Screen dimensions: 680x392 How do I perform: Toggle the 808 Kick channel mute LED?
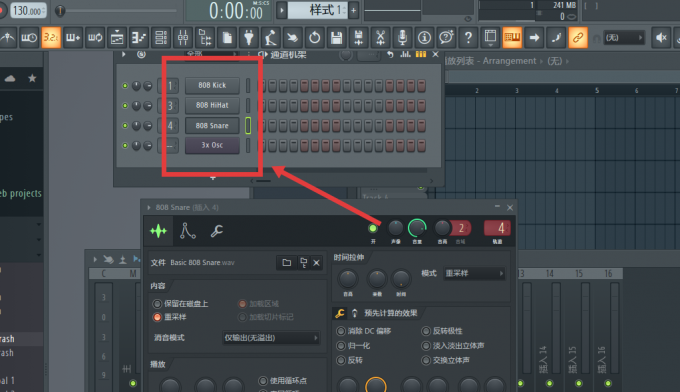[125, 86]
